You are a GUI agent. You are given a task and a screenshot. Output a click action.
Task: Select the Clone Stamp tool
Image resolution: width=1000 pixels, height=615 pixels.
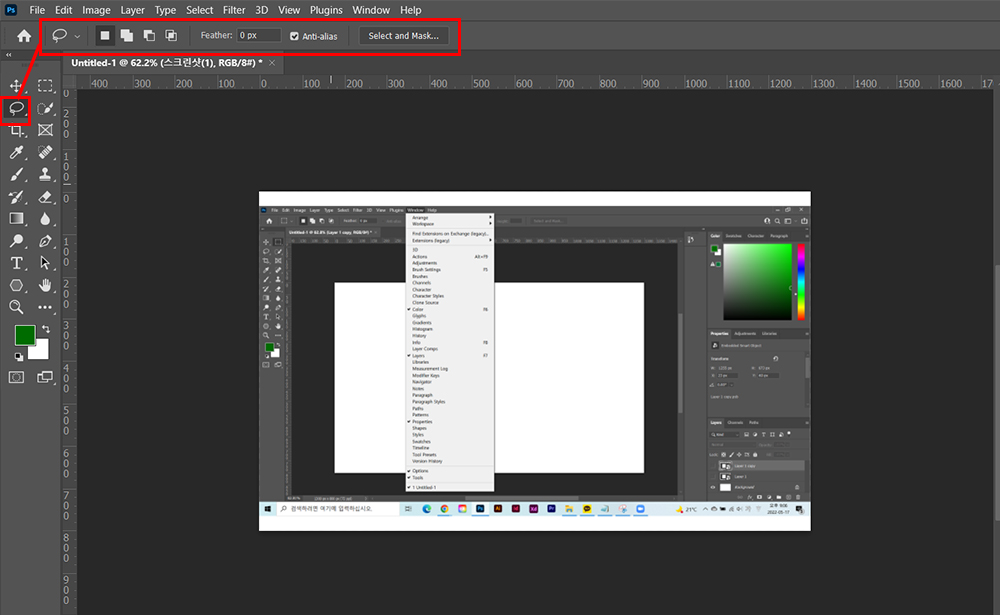[45, 174]
